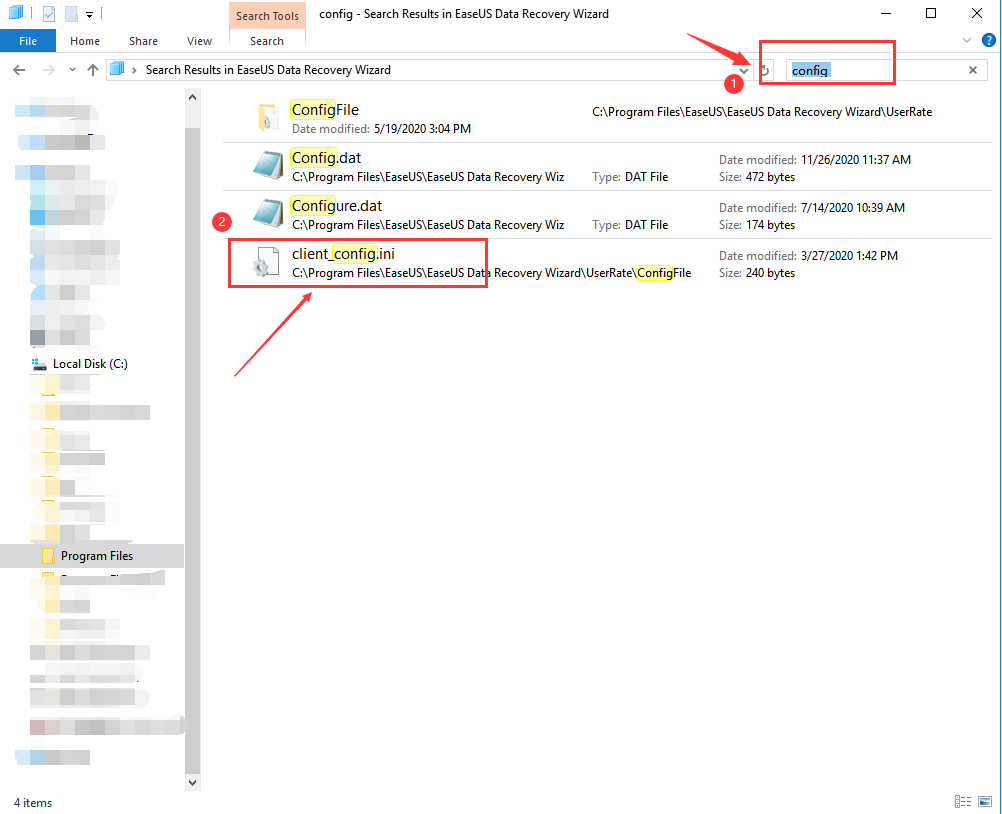Select Local Disk (C:) in navigation pane

(x=90, y=364)
